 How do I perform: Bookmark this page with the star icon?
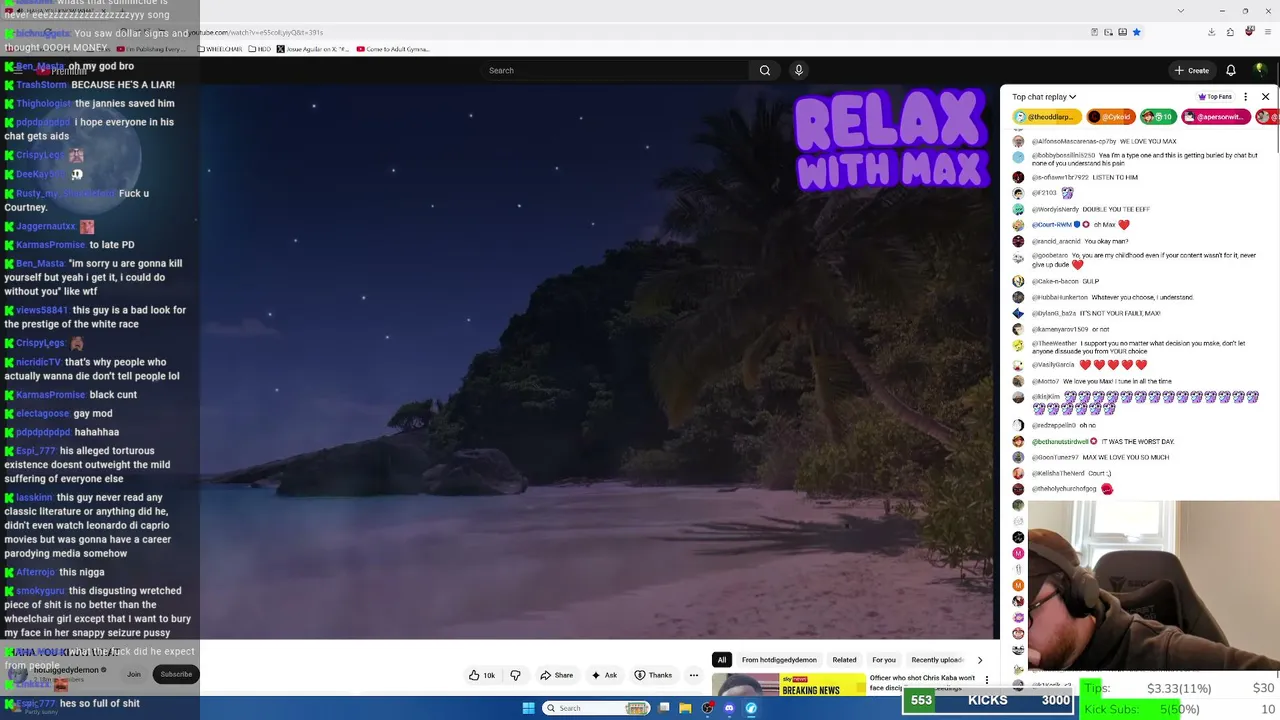point(1136,32)
